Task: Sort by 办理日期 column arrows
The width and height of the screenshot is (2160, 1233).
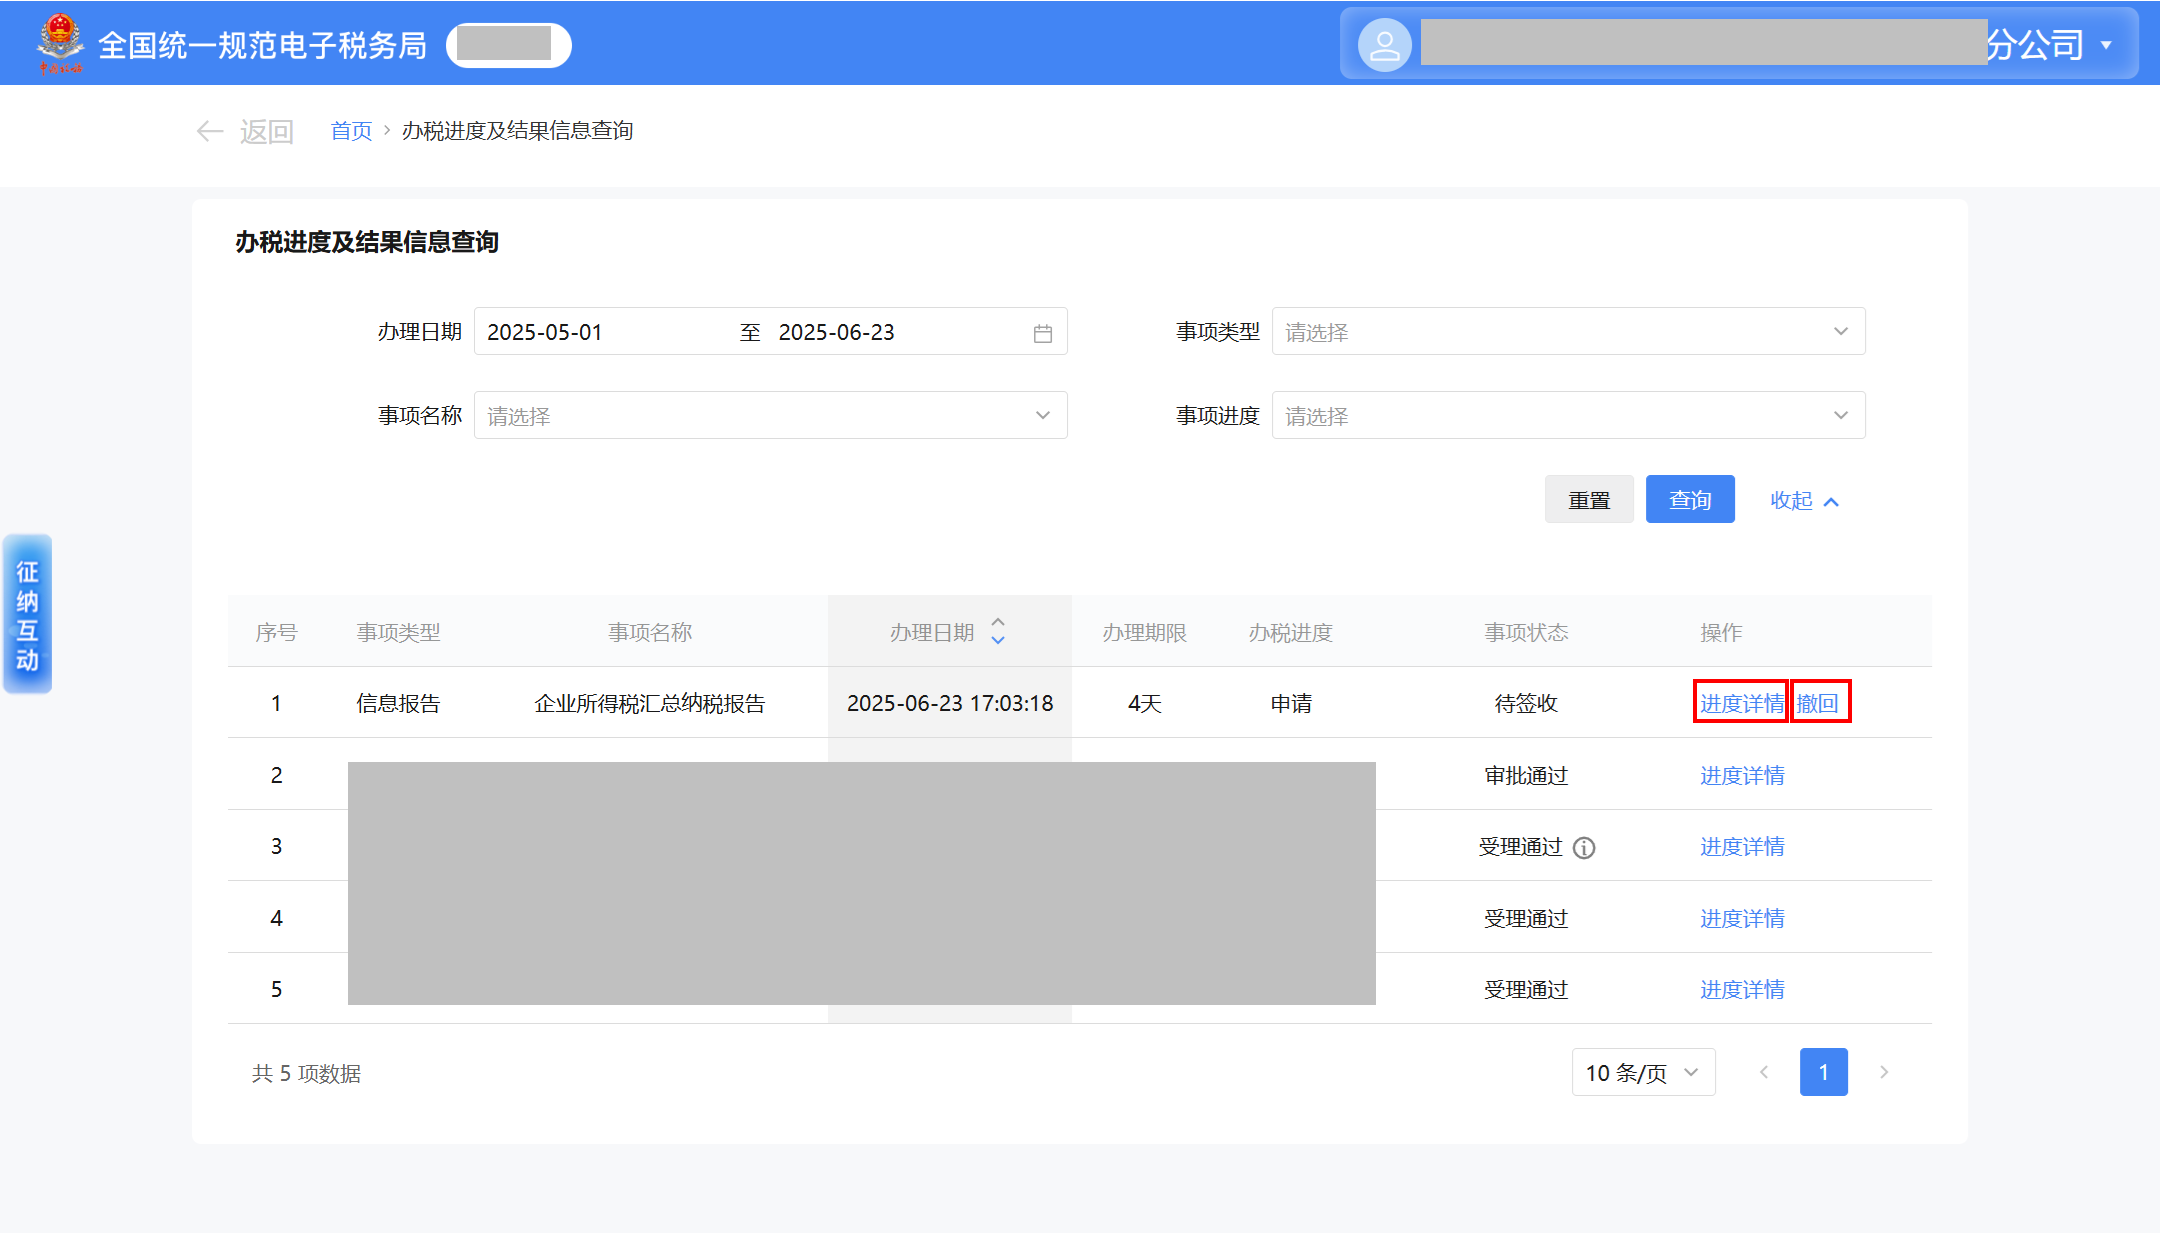Action: point(998,631)
